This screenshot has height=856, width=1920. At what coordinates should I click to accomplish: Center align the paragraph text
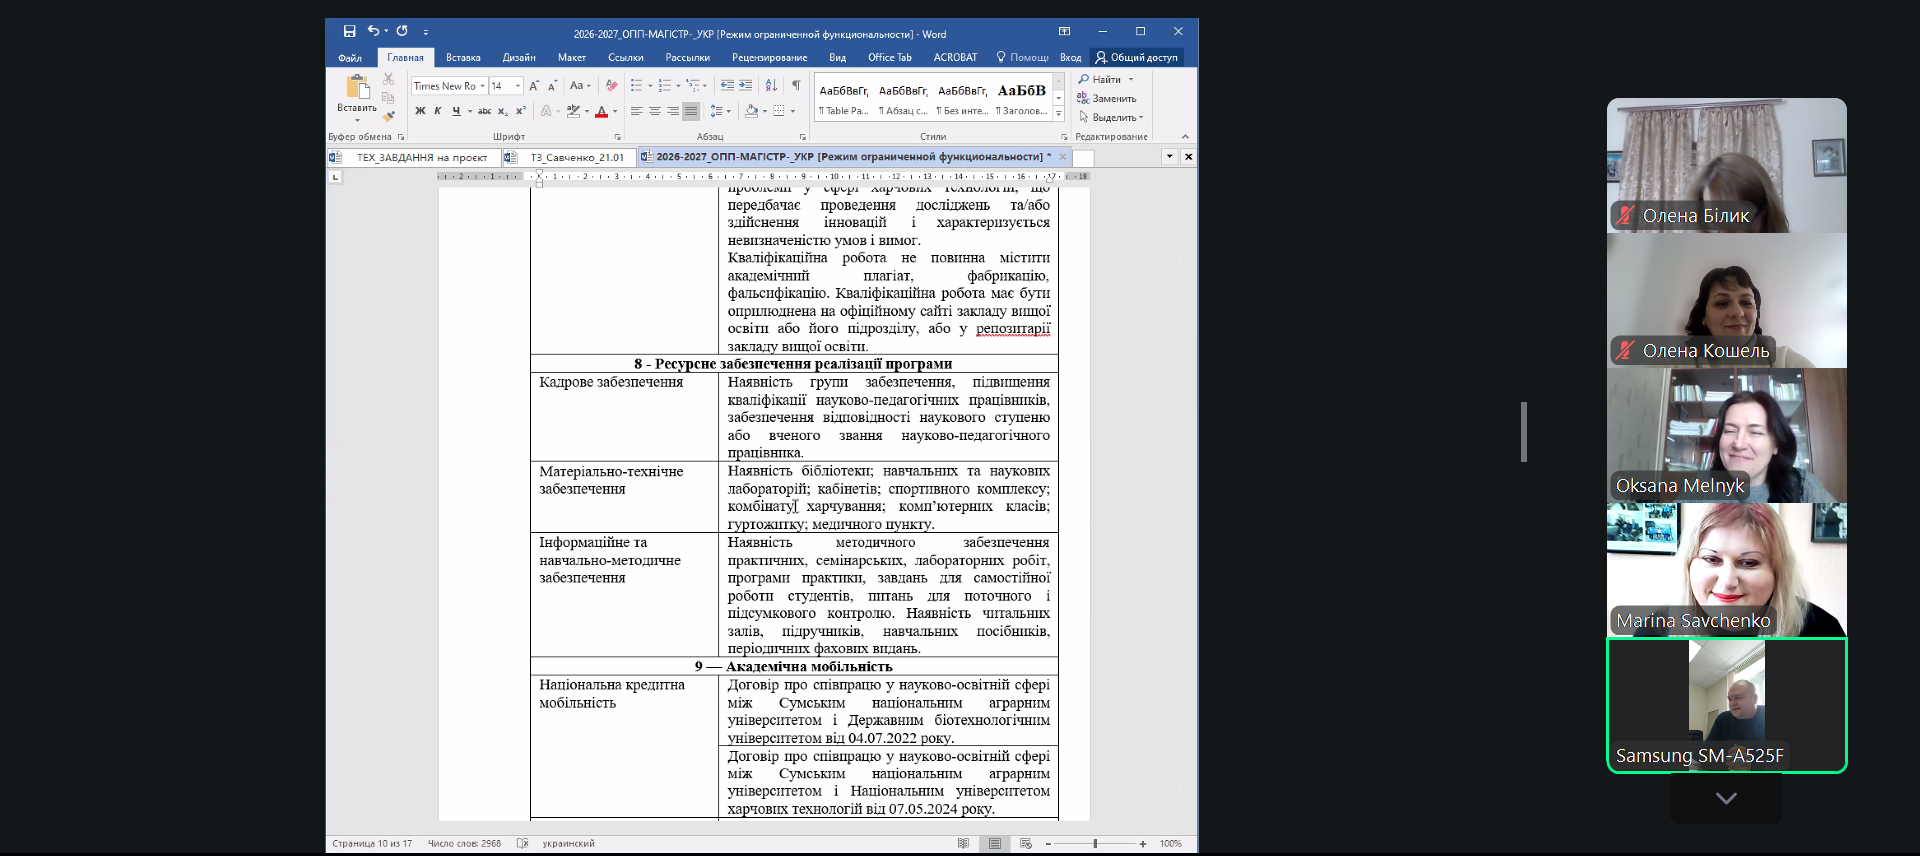[654, 111]
